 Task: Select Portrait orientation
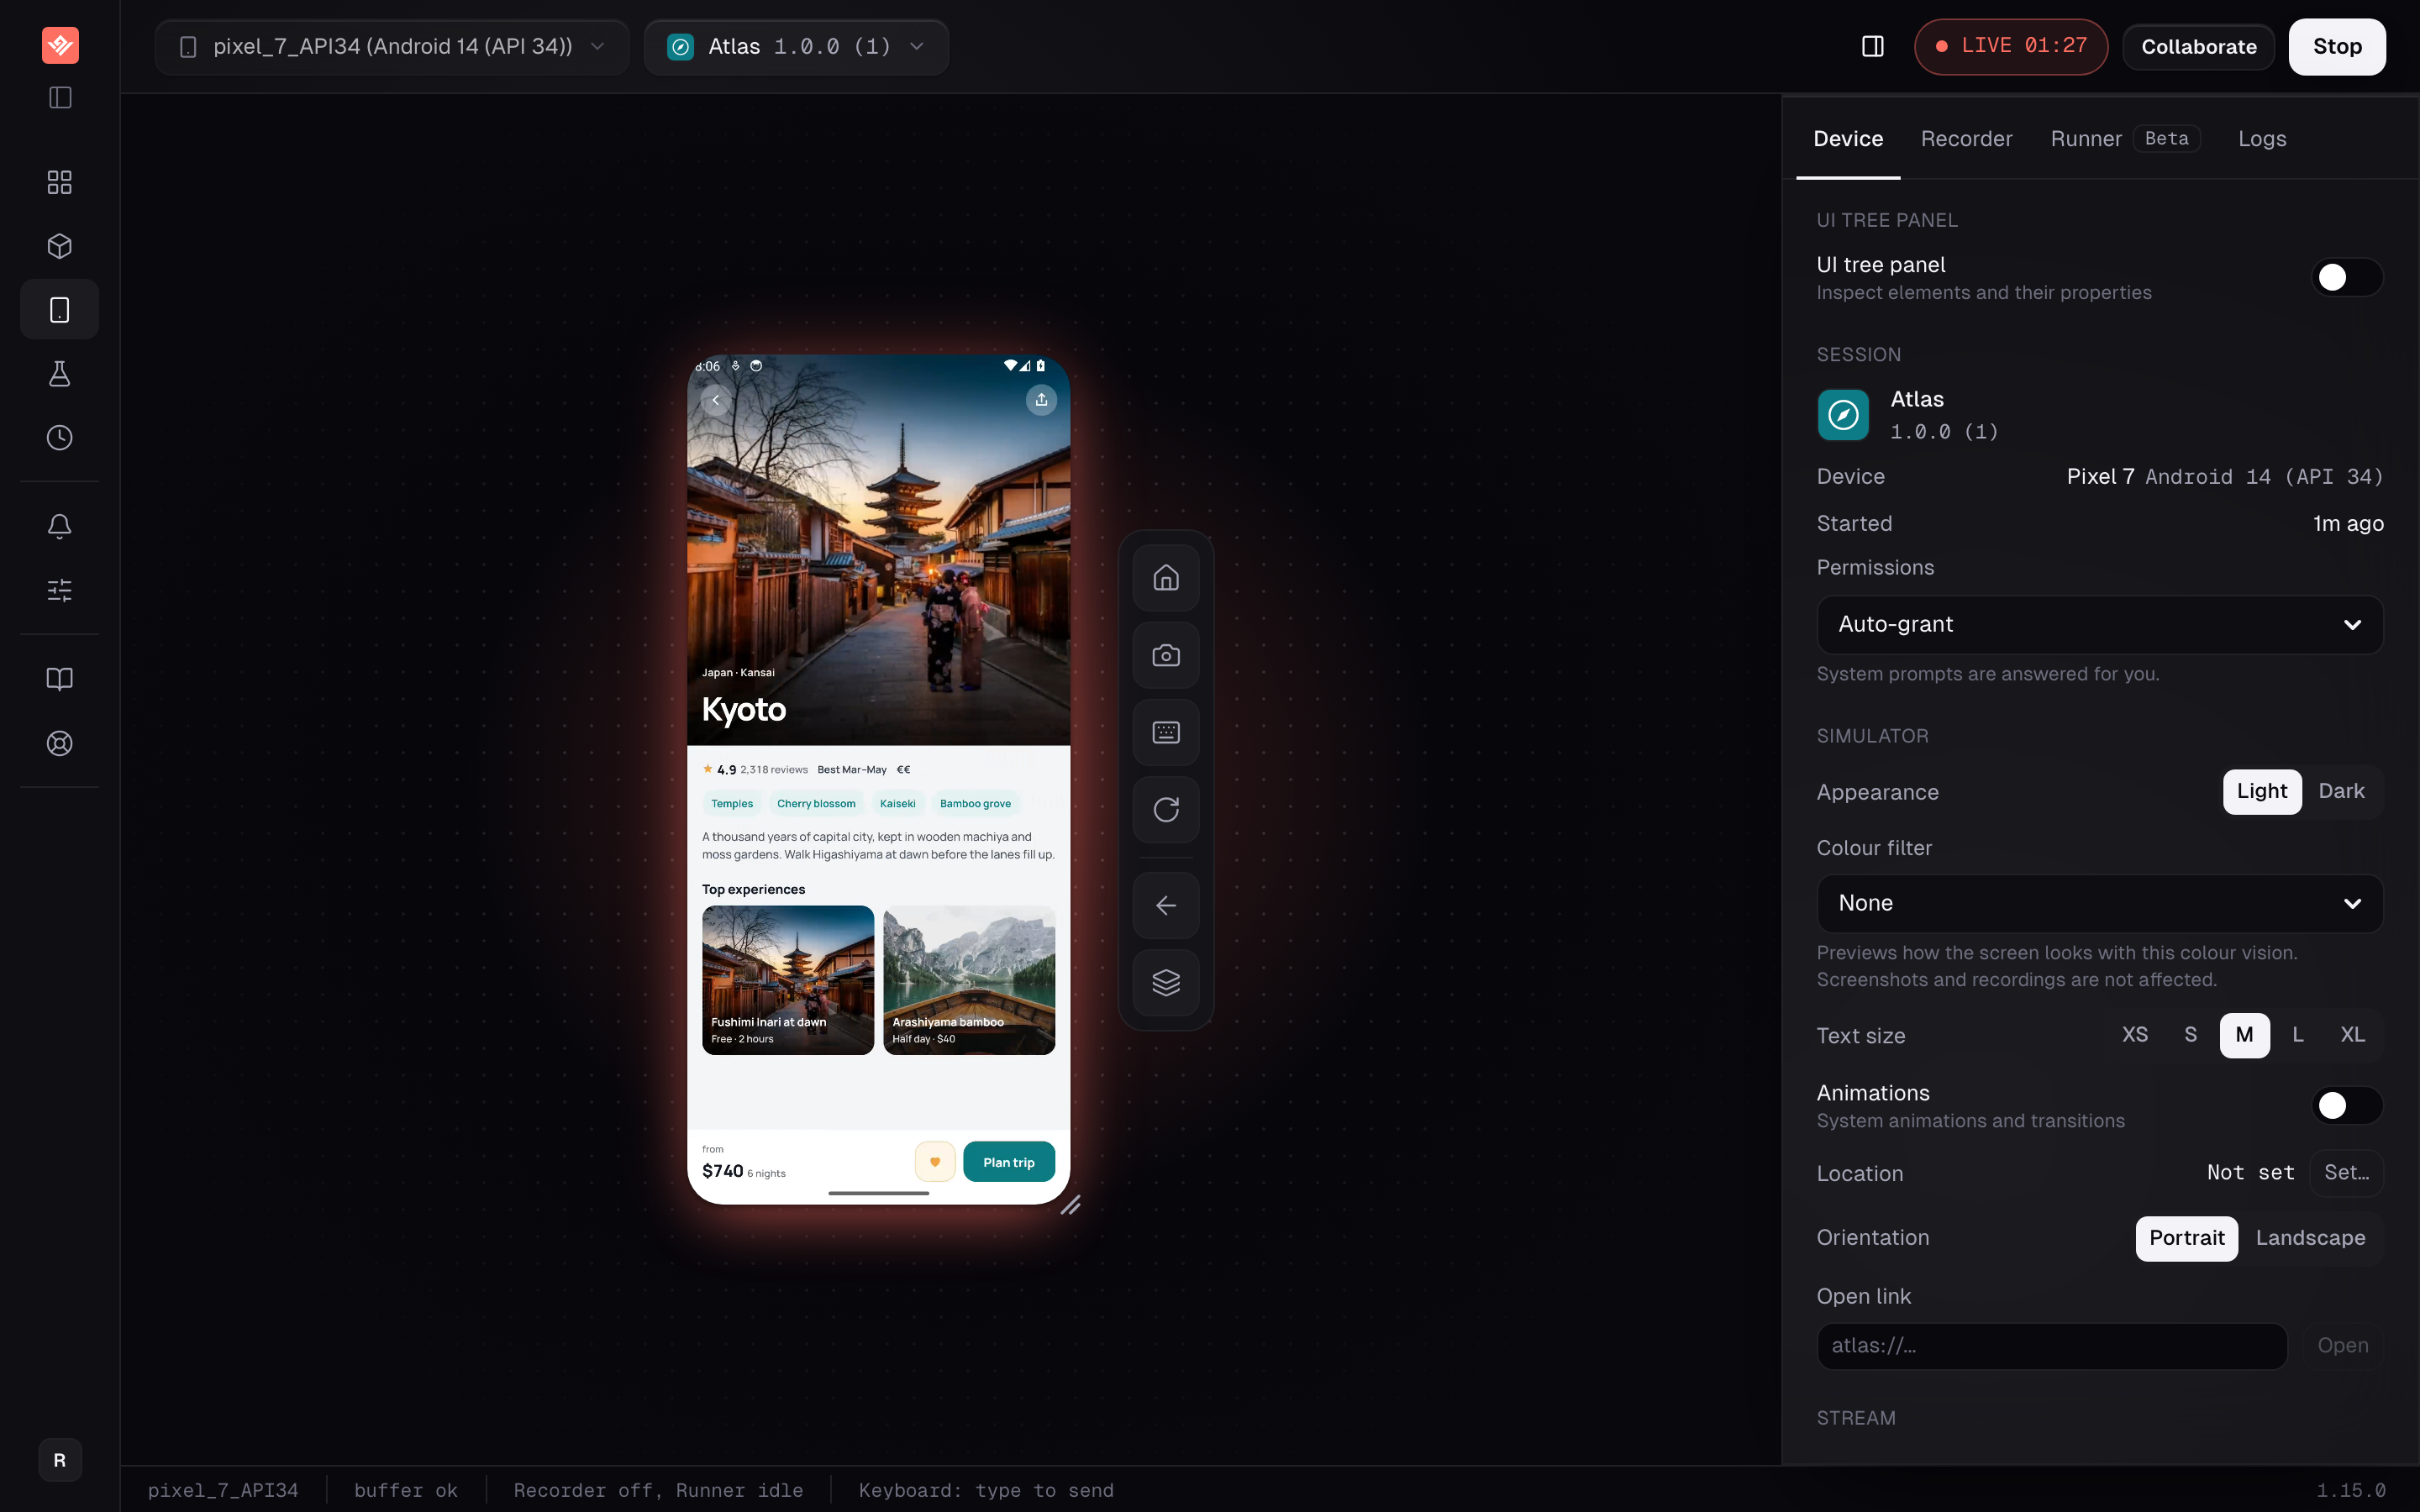coord(2187,1238)
